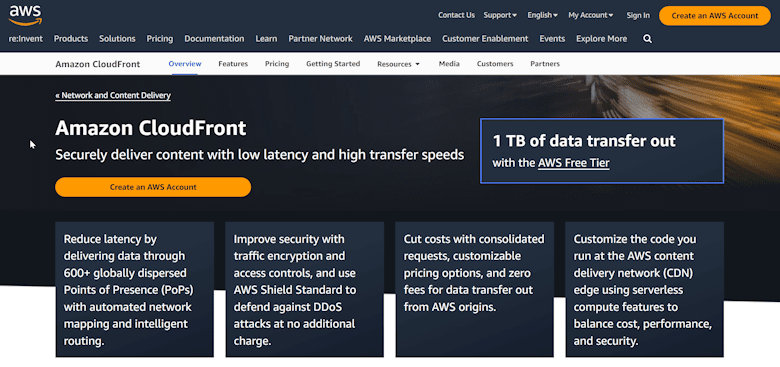Image resolution: width=780 pixels, height=367 pixels.
Task: Click the 1 TB of data transfer out heading
Action: (584, 141)
